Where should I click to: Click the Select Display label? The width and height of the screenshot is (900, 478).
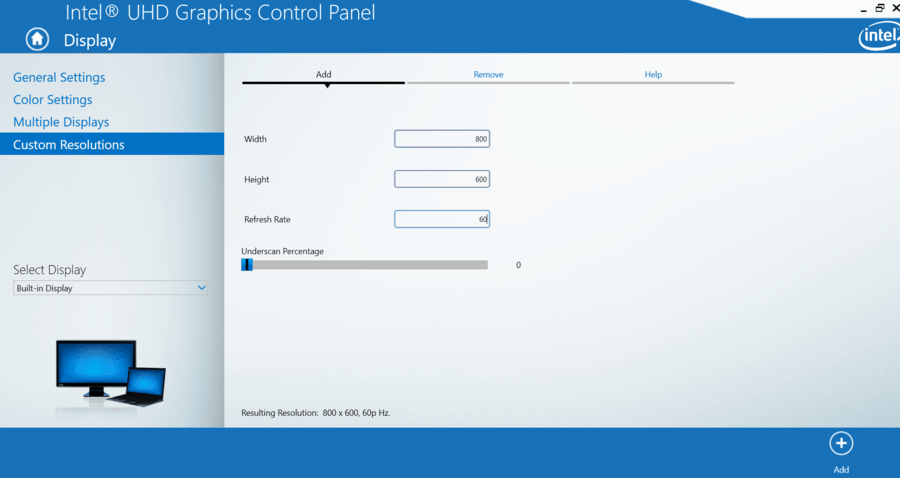[x=49, y=270]
